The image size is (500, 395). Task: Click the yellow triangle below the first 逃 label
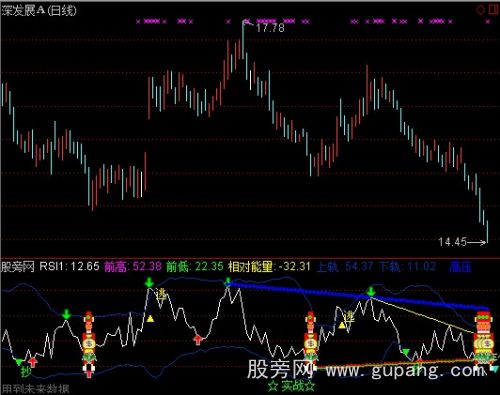coord(150,319)
